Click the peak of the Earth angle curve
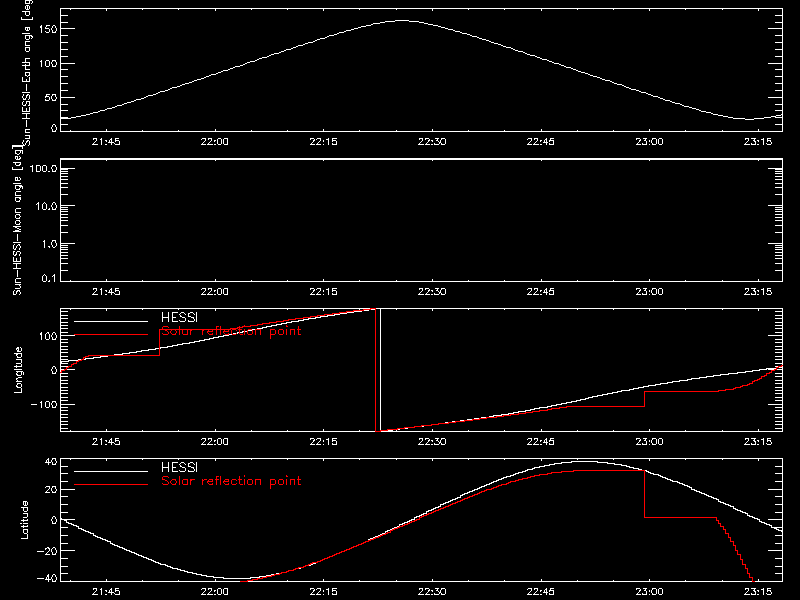Viewport: 800px width, 600px height. (403, 21)
